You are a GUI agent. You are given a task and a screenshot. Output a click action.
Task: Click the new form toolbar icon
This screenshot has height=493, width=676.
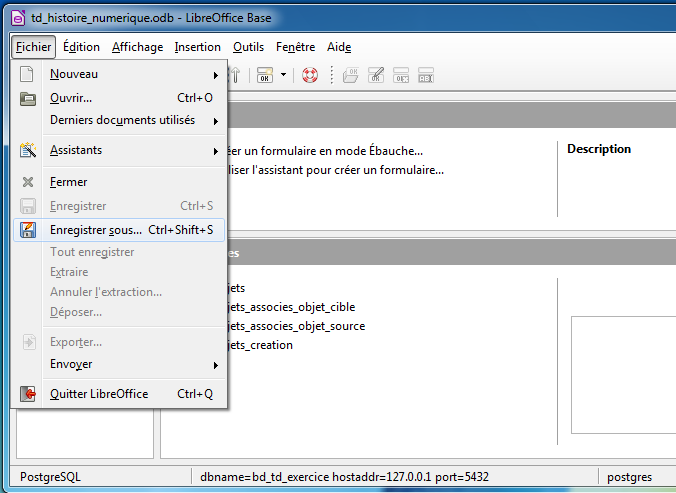point(265,75)
